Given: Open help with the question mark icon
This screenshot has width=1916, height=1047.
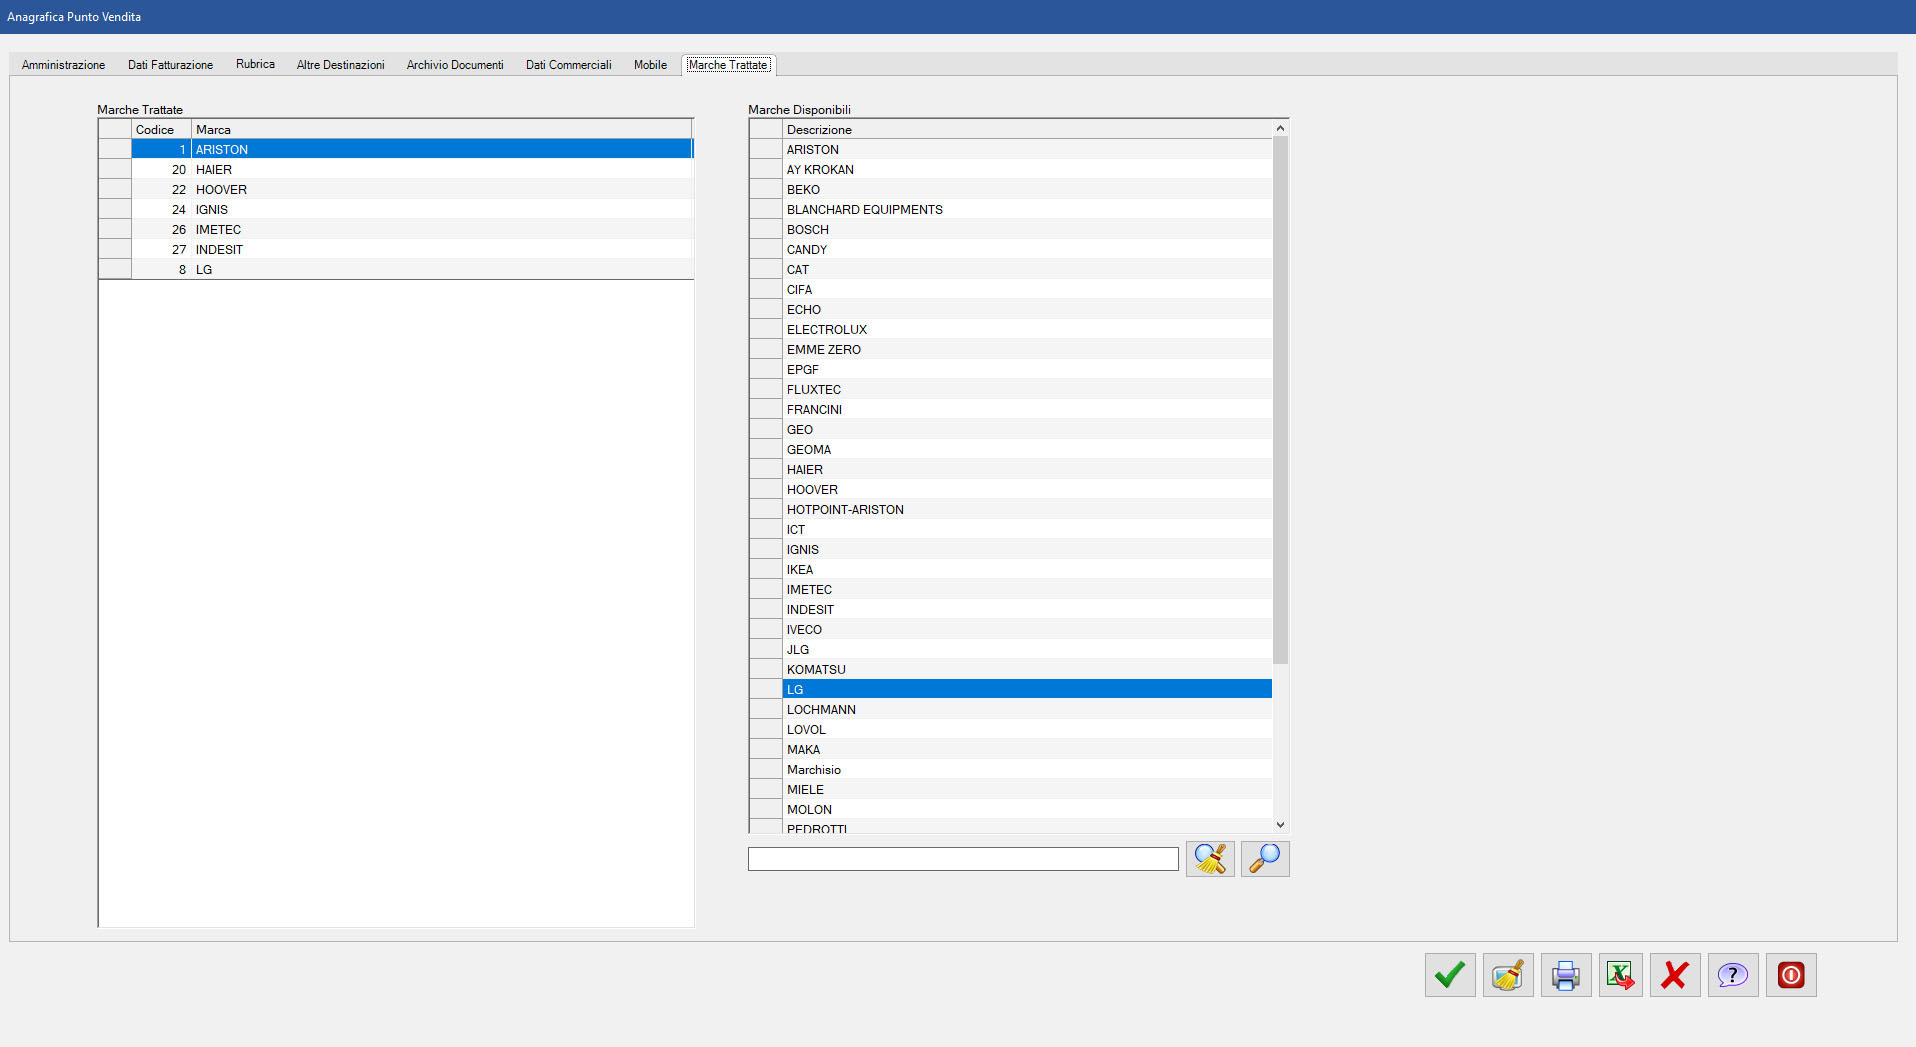Looking at the screenshot, I should (x=1732, y=975).
